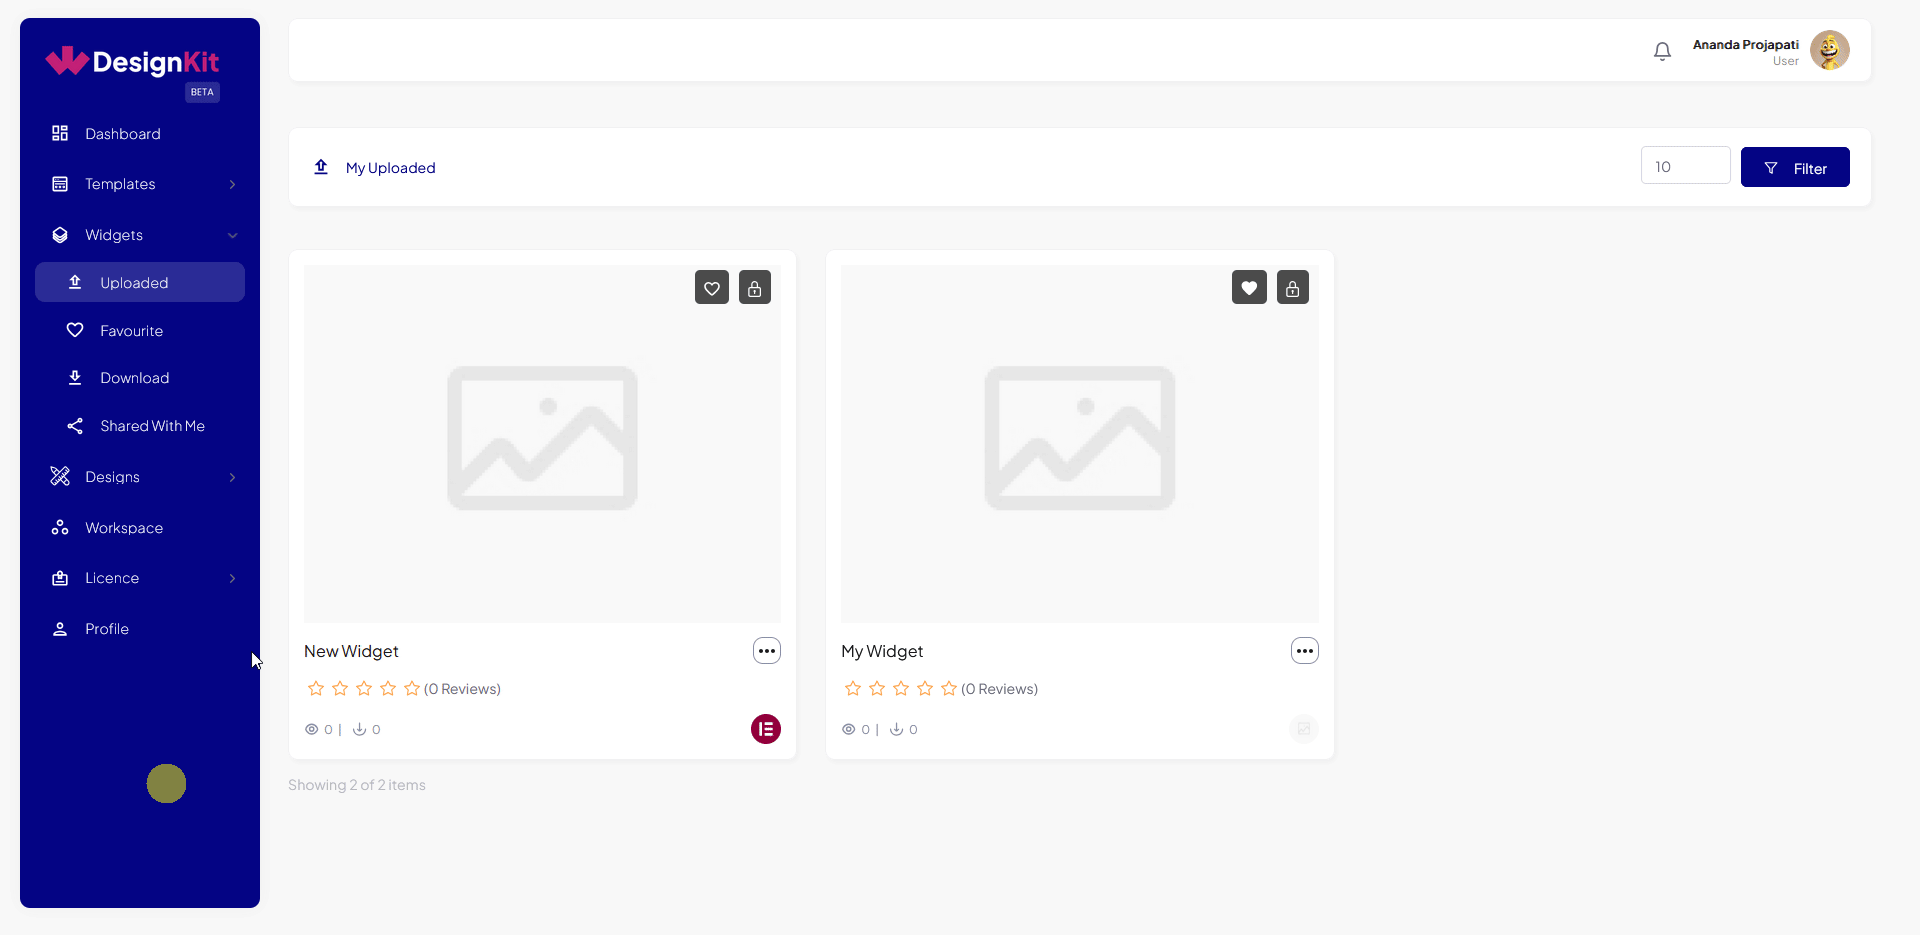1920x935 pixels.
Task: Rate New Widget with the first star
Action: click(315, 688)
